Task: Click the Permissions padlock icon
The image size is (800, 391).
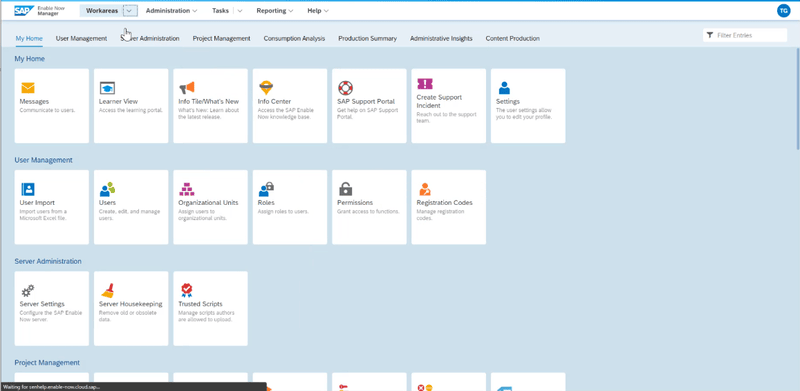Action: [x=345, y=189]
